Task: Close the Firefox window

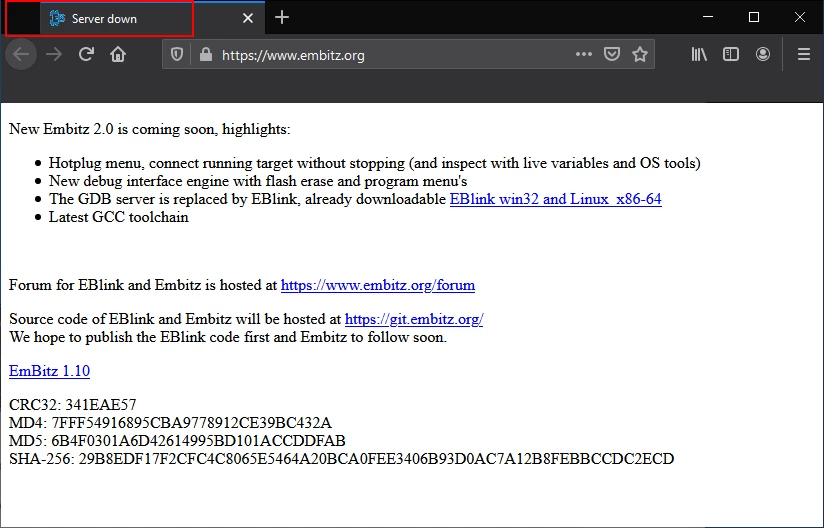Action: [800, 17]
